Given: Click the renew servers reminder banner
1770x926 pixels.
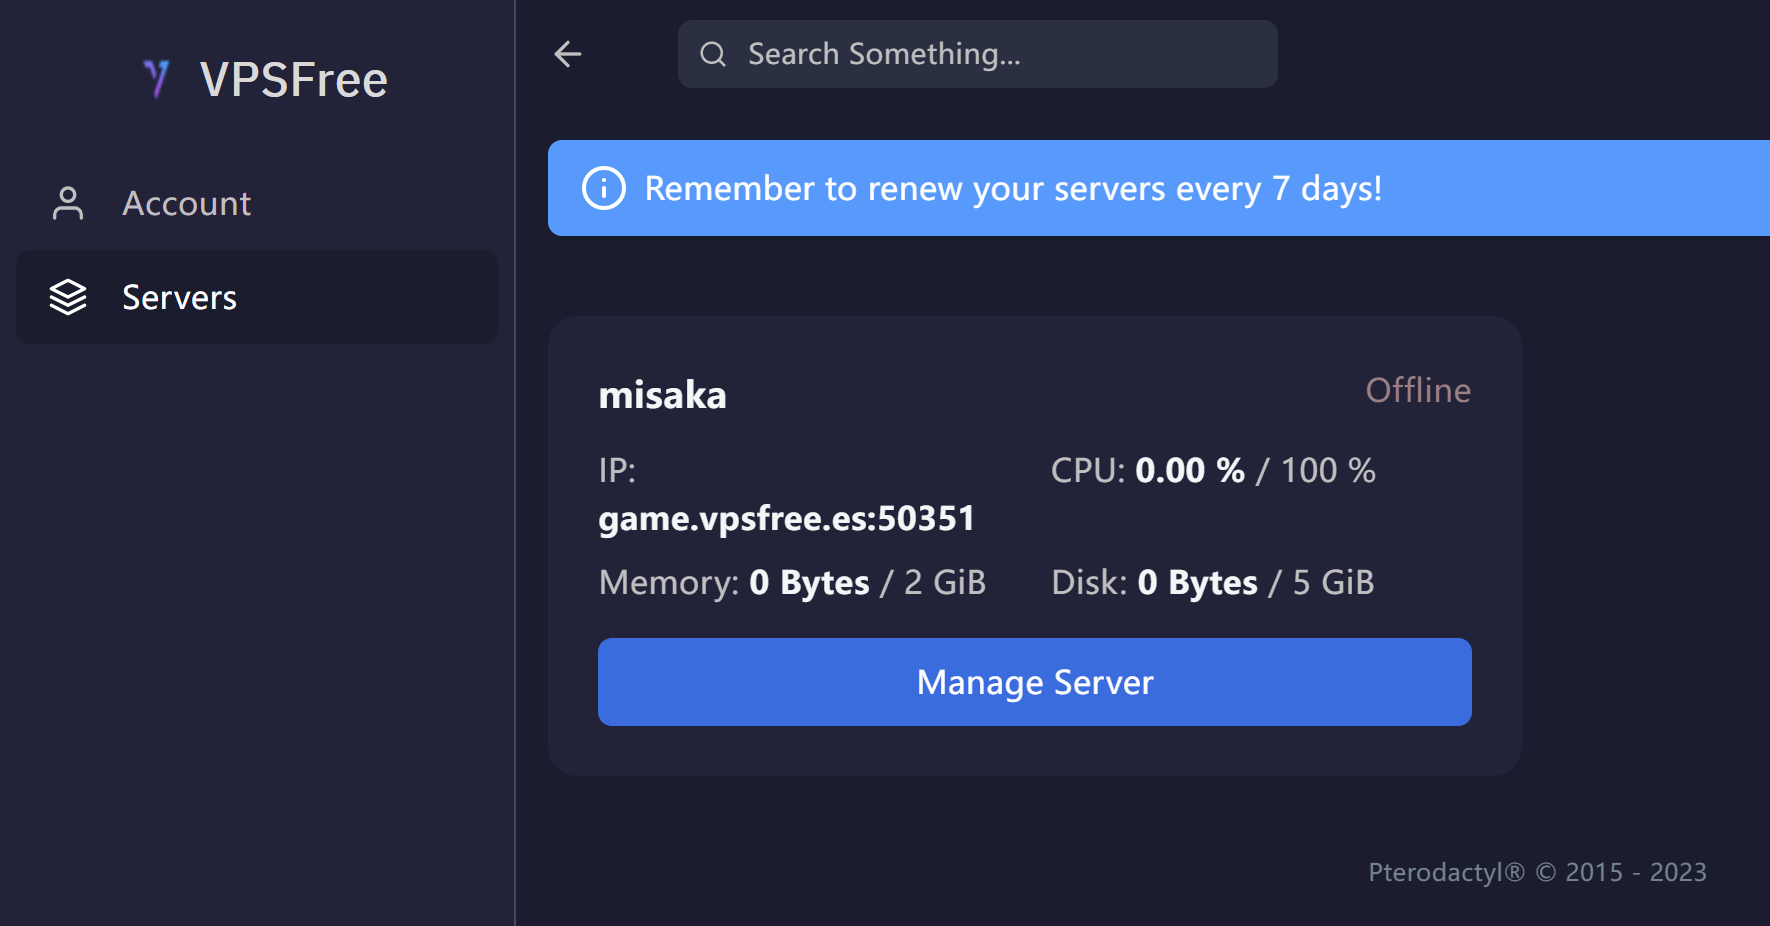Looking at the screenshot, I should (1159, 188).
